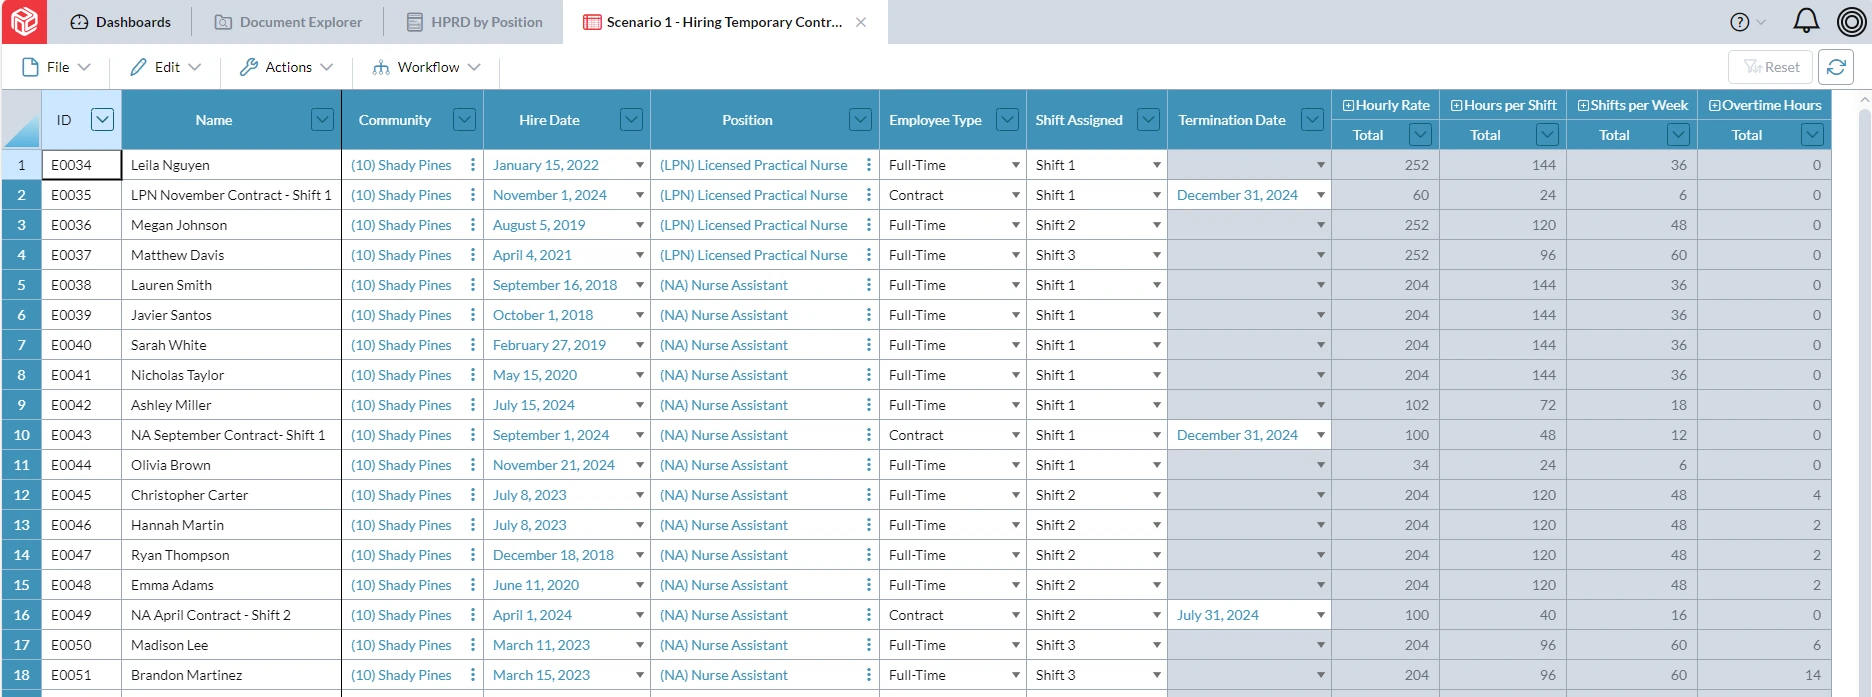Switch to the Dashboards tab
The image size is (1872, 697).
(121, 22)
